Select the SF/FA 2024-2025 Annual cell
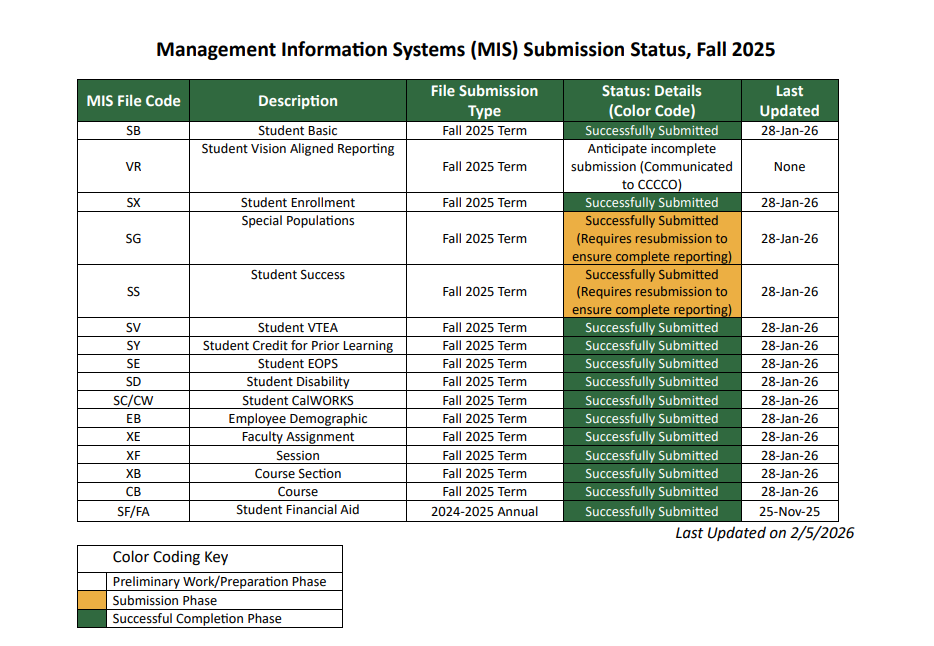The width and height of the screenshot is (934, 646). click(485, 511)
